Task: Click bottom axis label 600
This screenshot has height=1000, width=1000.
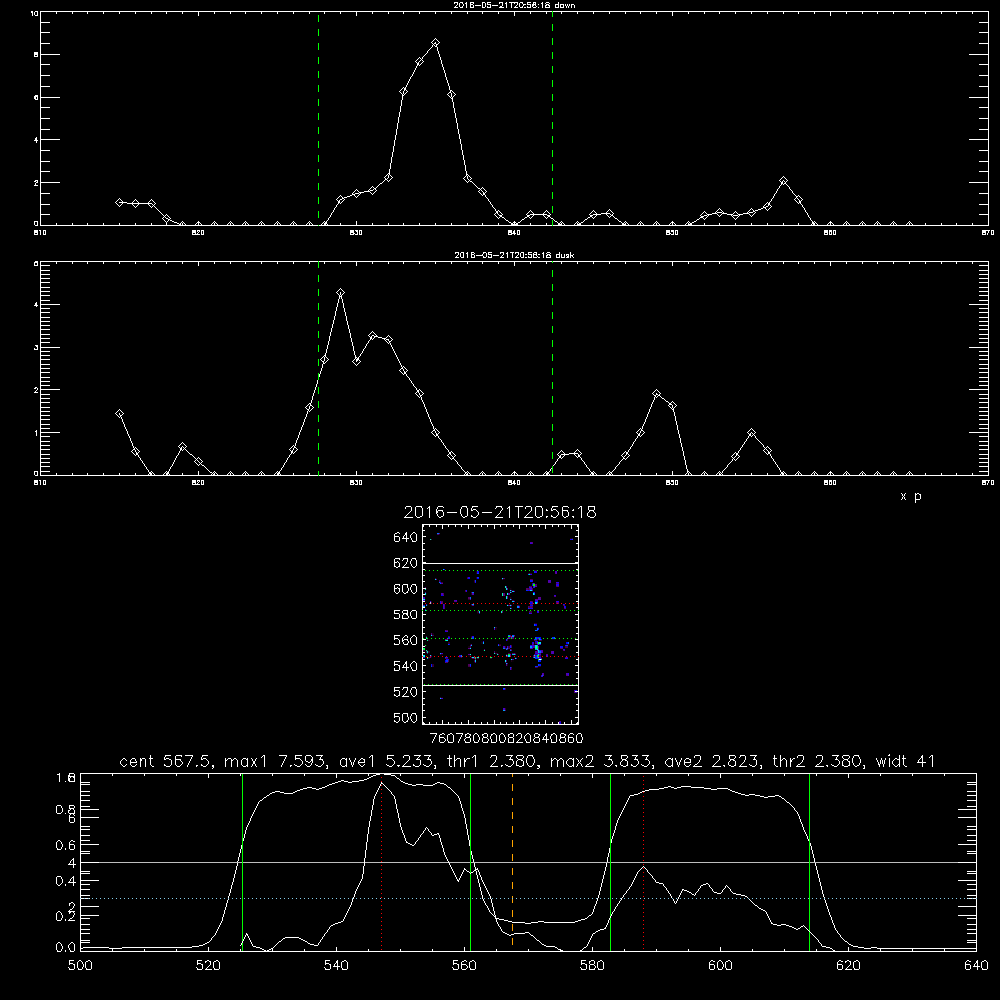Action: coord(720,966)
